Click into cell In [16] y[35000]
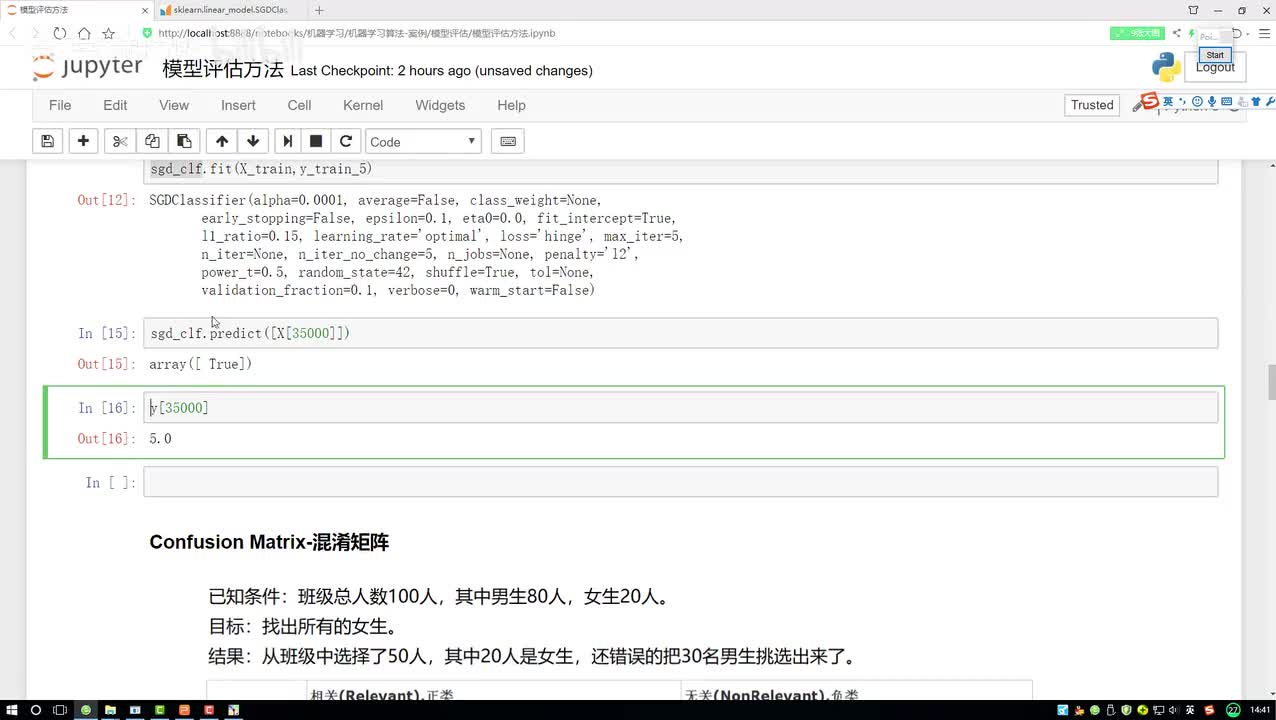Image resolution: width=1276 pixels, height=720 pixels. (680, 407)
